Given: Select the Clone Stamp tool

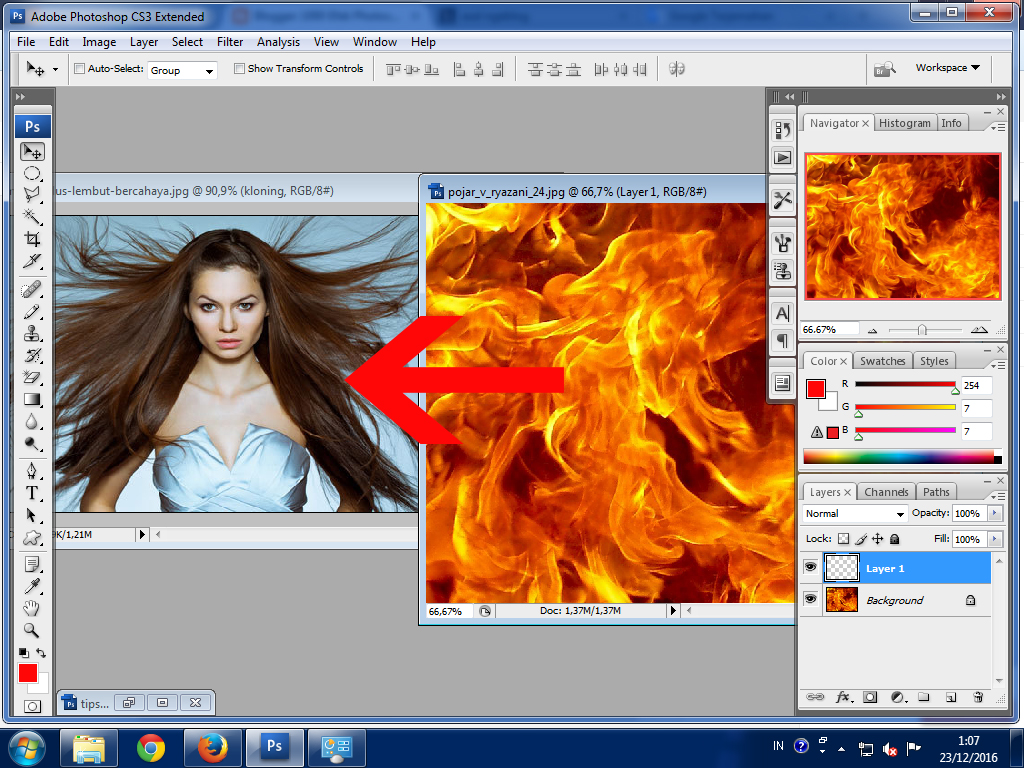Looking at the screenshot, I should coord(32,333).
